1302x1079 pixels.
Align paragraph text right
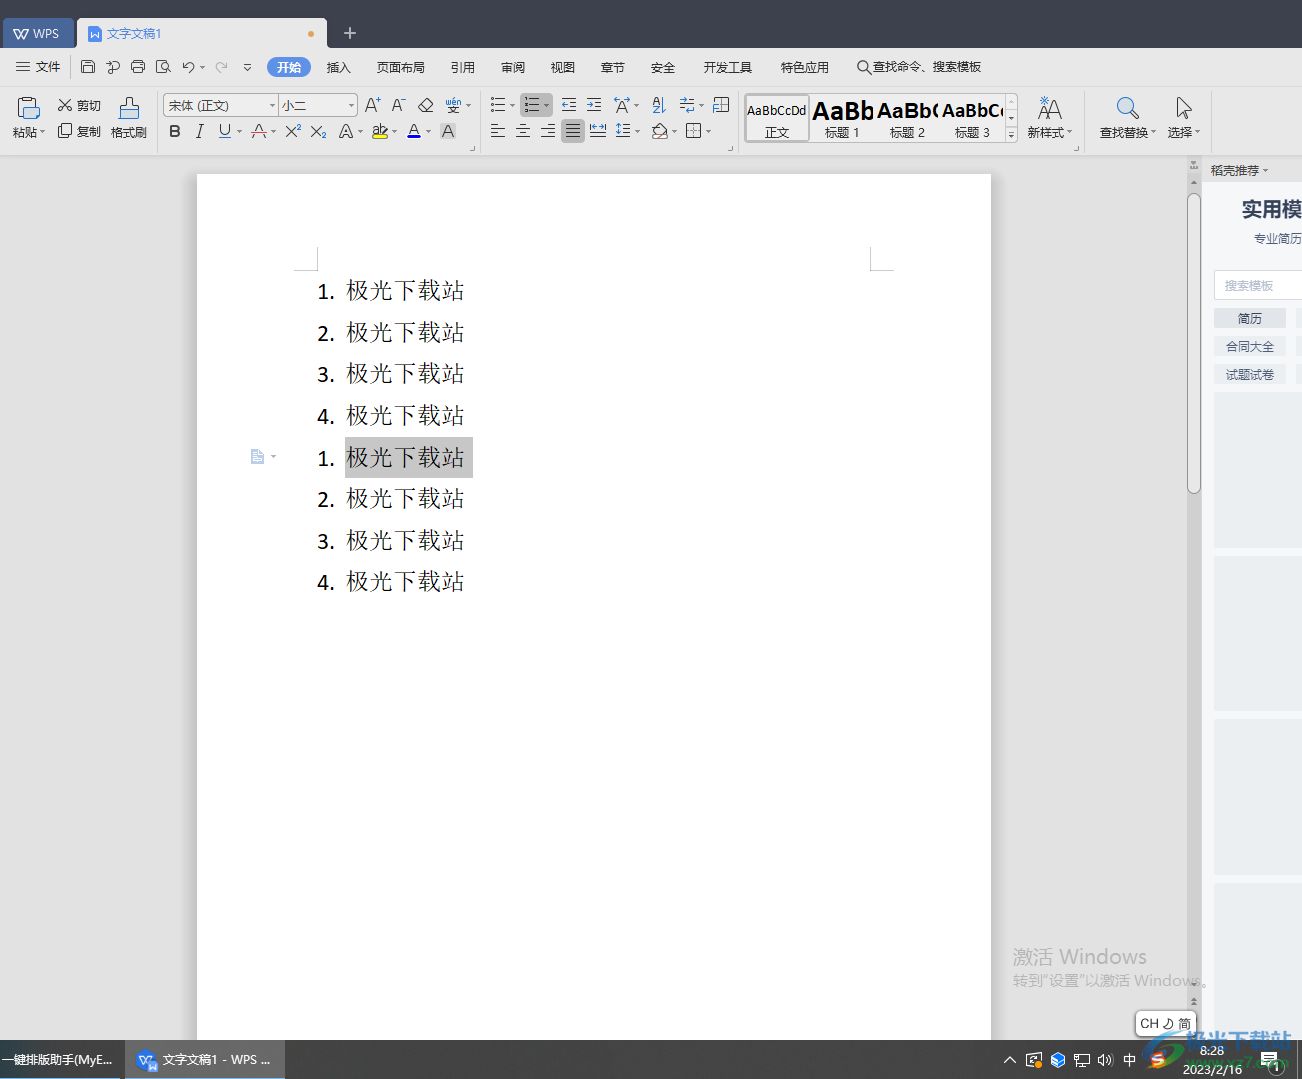548,131
